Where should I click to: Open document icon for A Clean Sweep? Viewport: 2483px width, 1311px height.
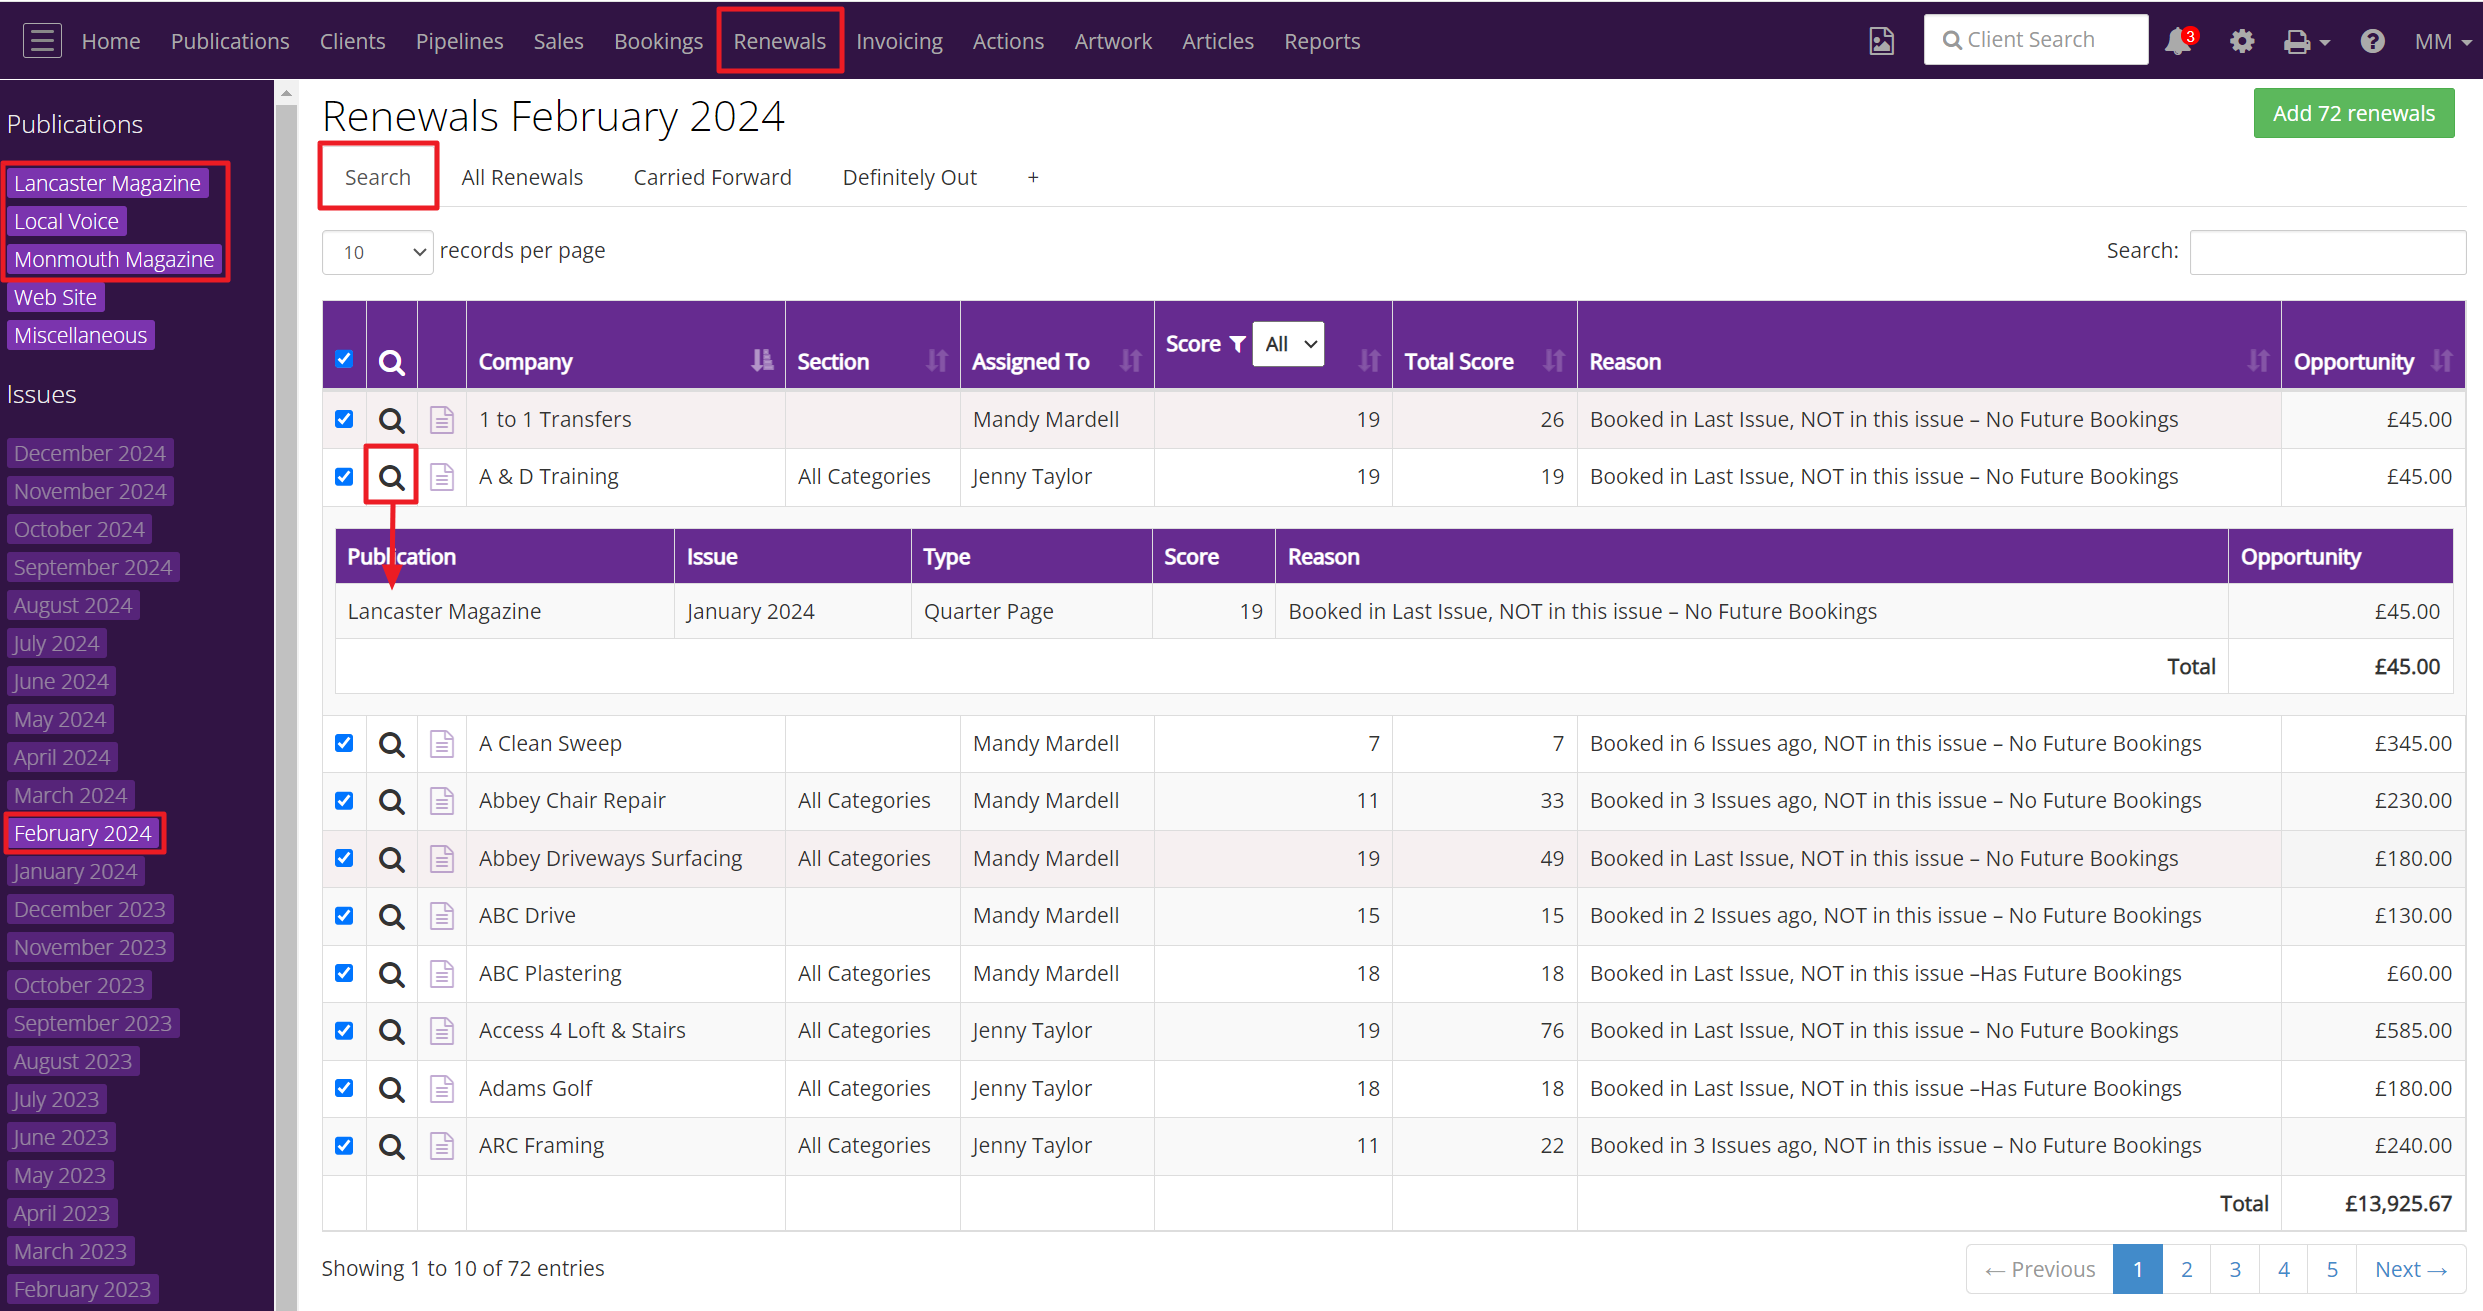(x=442, y=744)
